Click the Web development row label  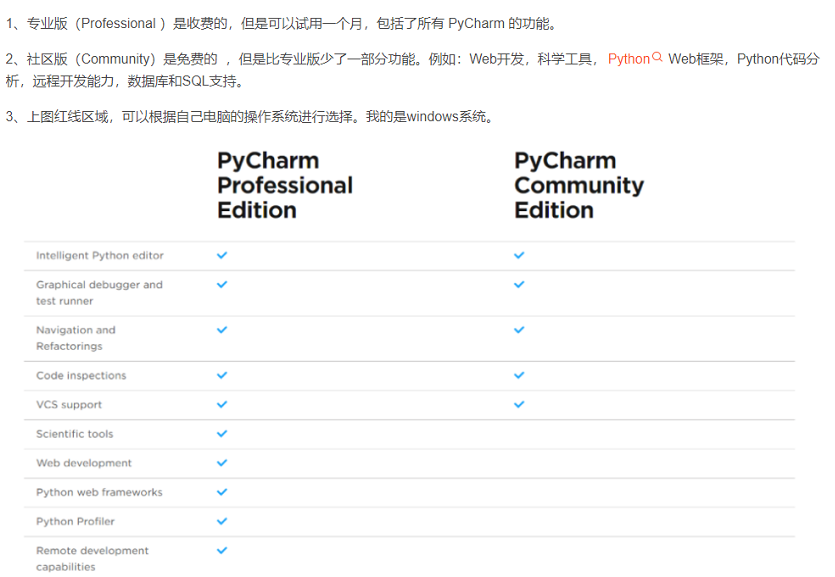(84, 464)
